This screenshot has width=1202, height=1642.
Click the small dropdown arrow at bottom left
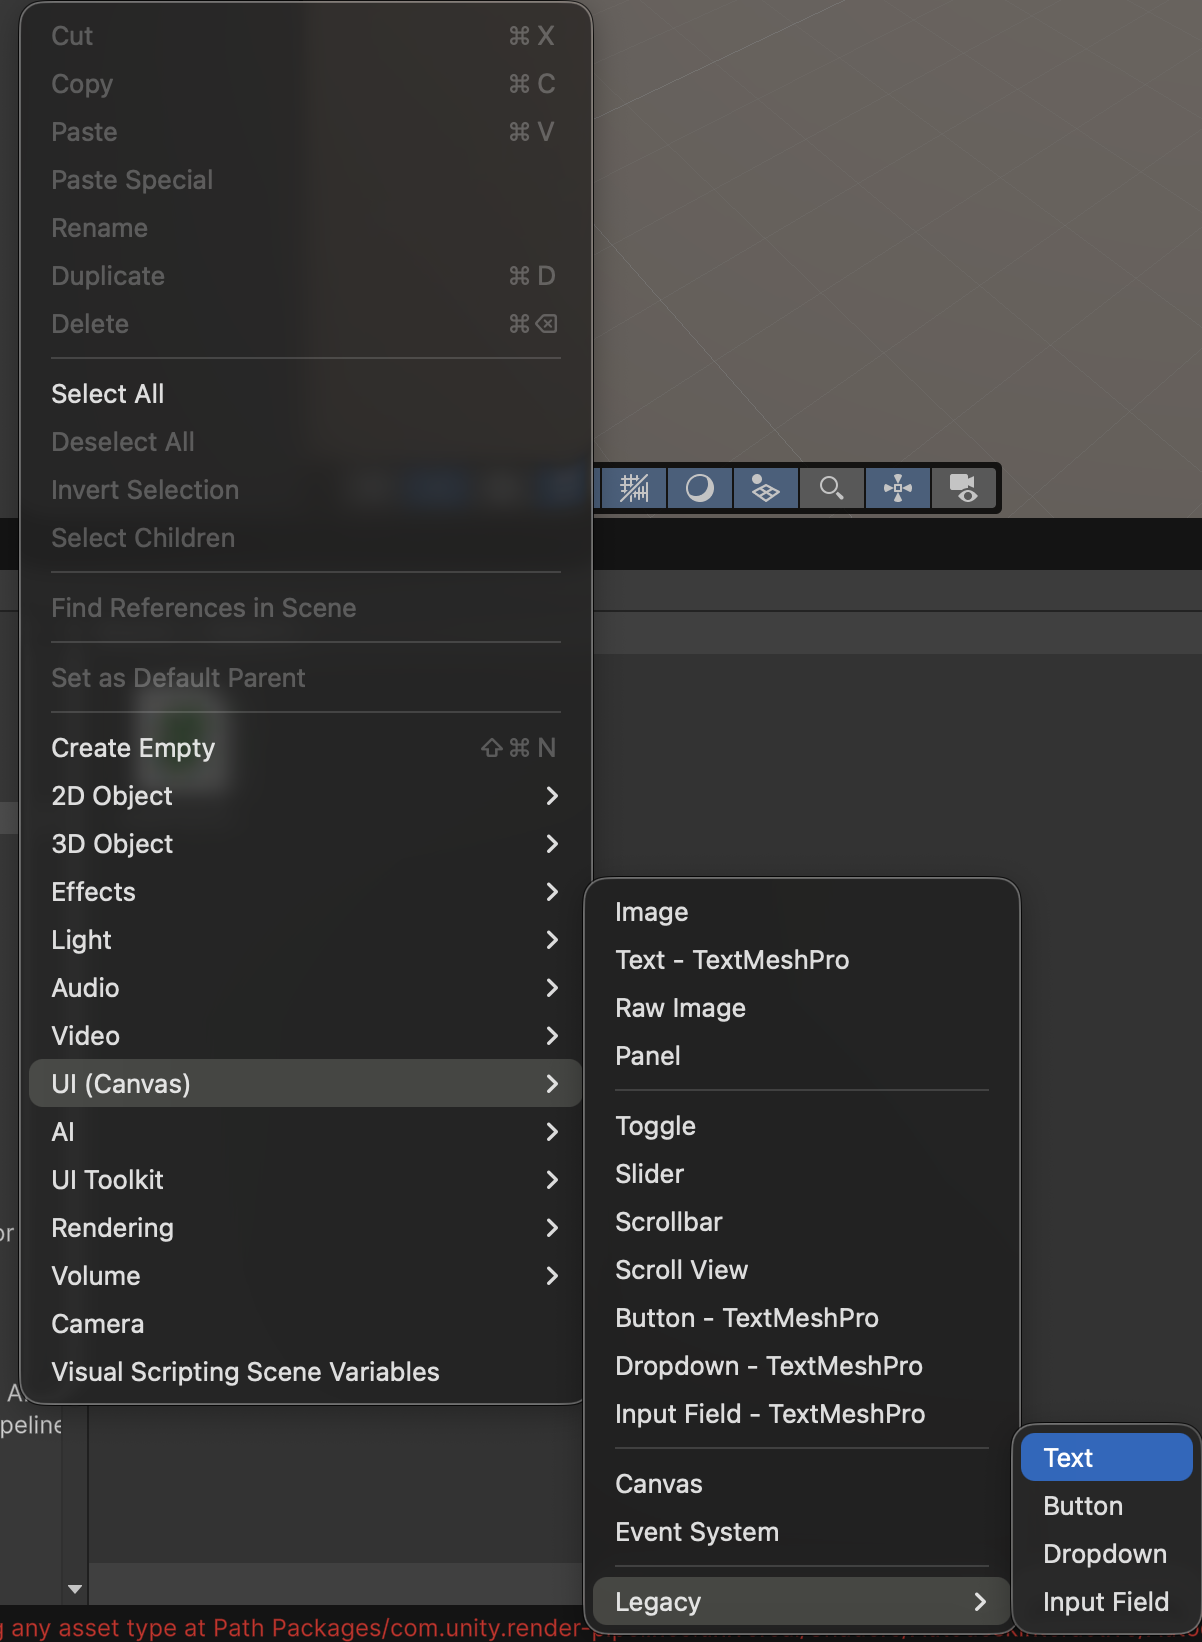pyautogui.click(x=75, y=1589)
